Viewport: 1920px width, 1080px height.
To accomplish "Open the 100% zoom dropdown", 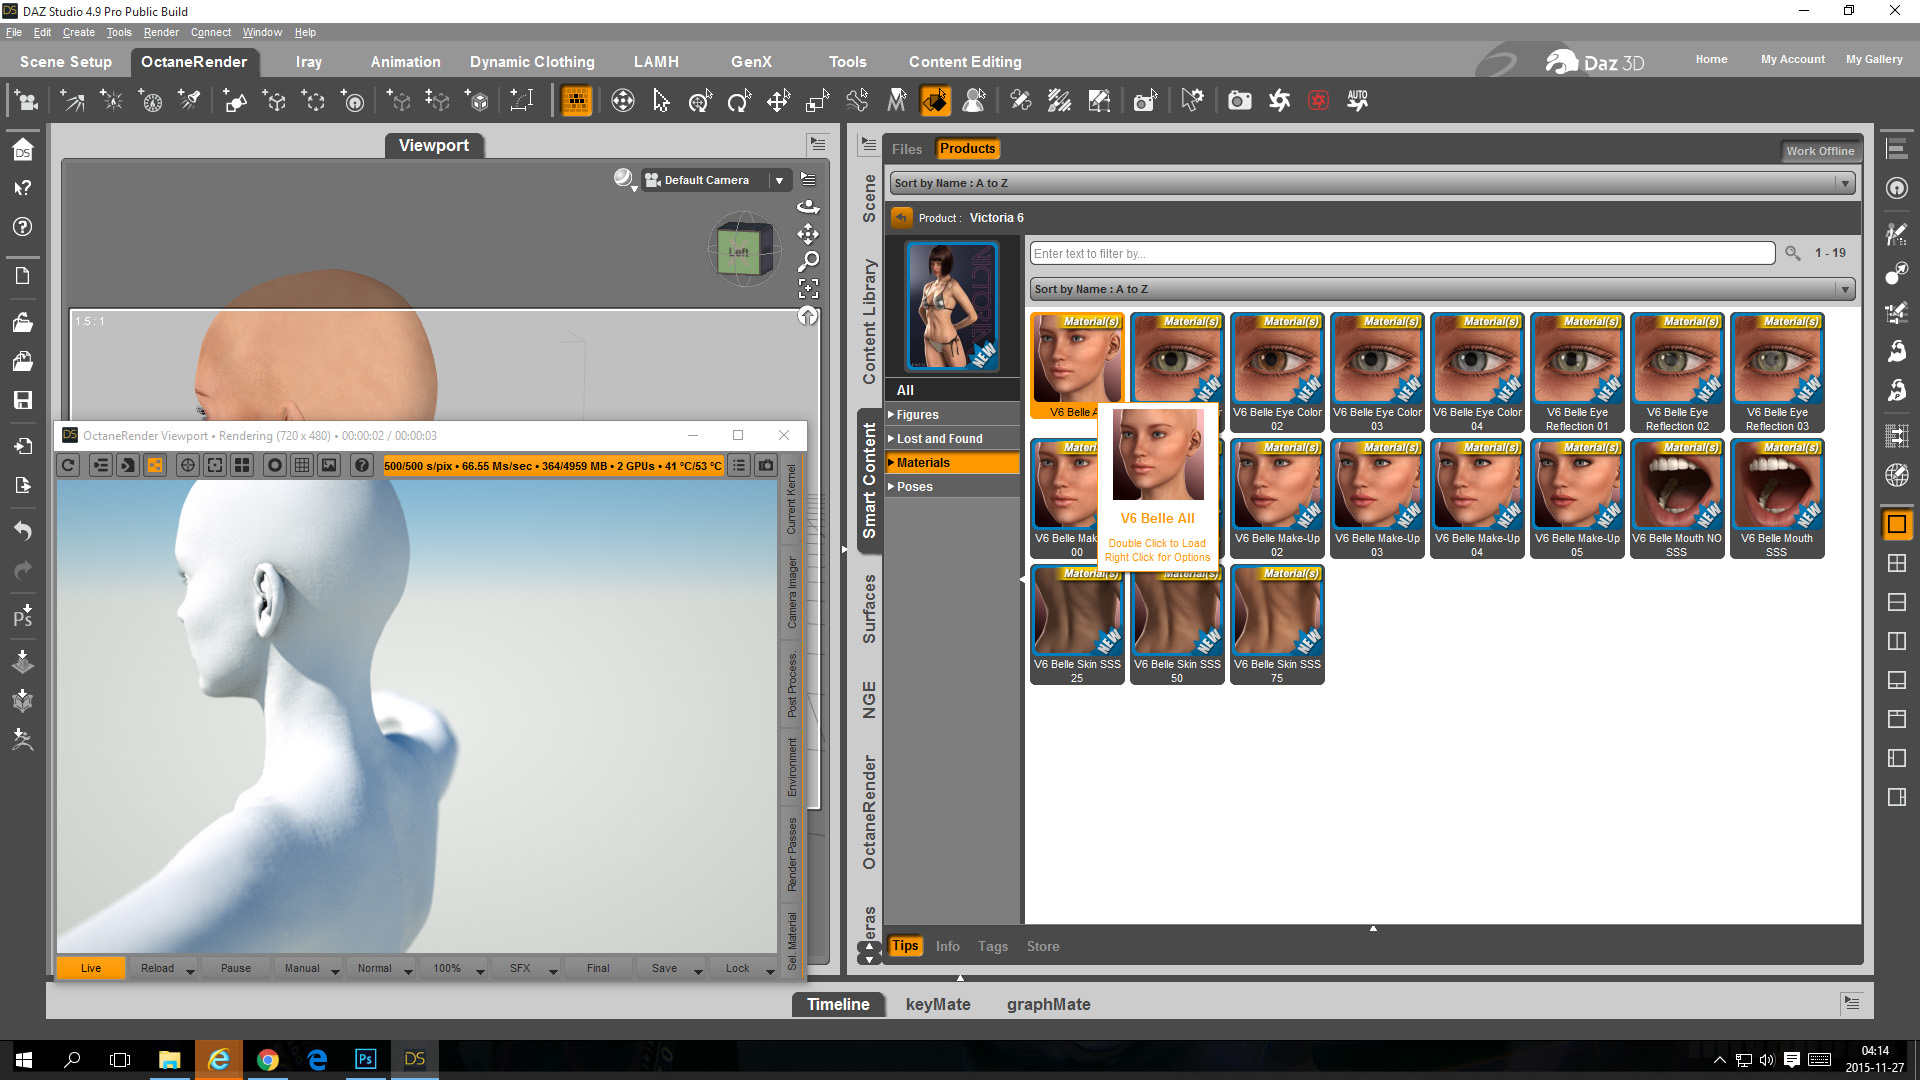I will pyautogui.click(x=454, y=968).
